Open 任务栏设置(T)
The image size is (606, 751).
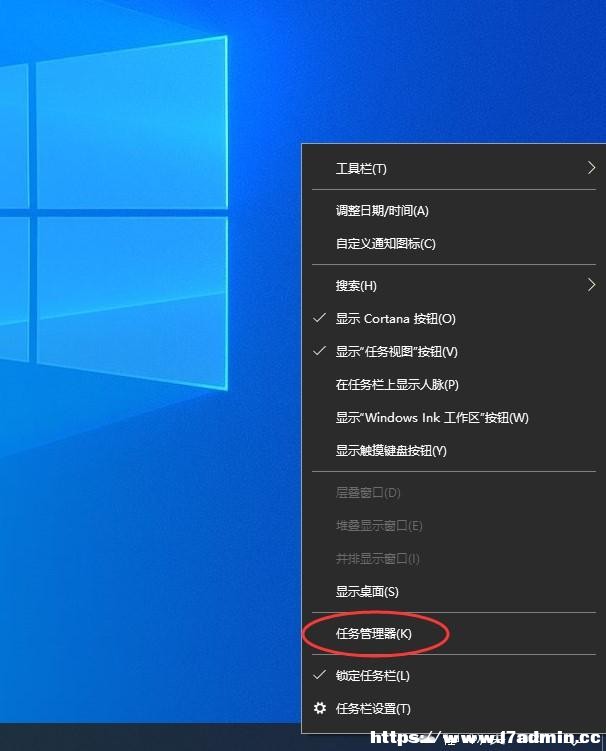coord(454,708)
